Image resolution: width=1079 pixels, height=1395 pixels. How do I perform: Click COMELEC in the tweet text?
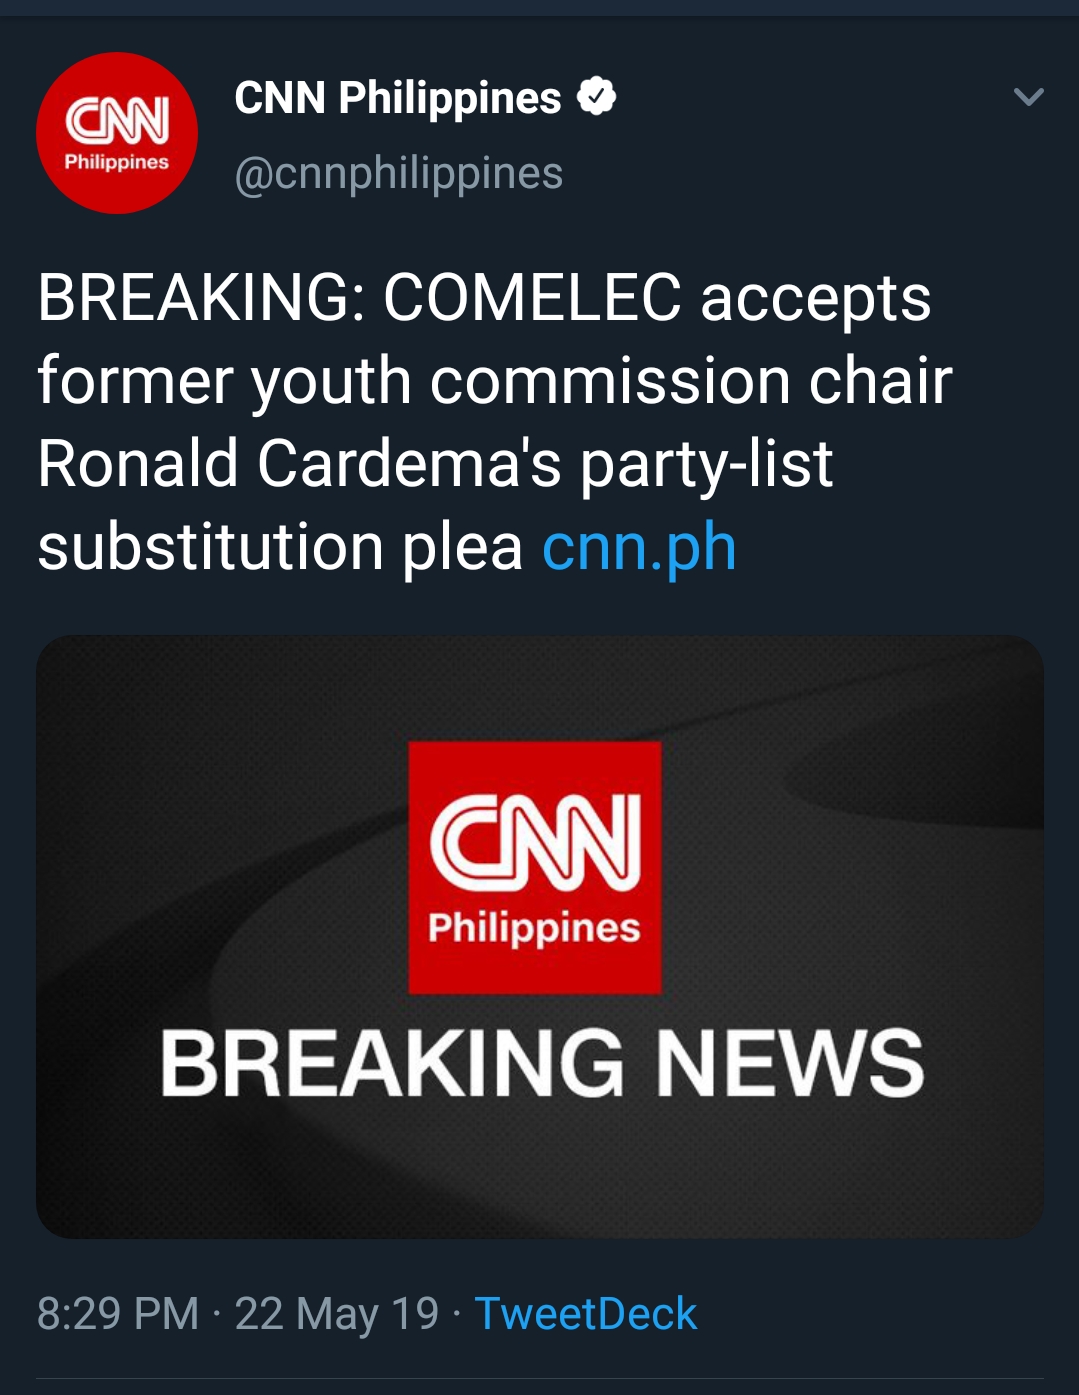[x=532, y=298]
